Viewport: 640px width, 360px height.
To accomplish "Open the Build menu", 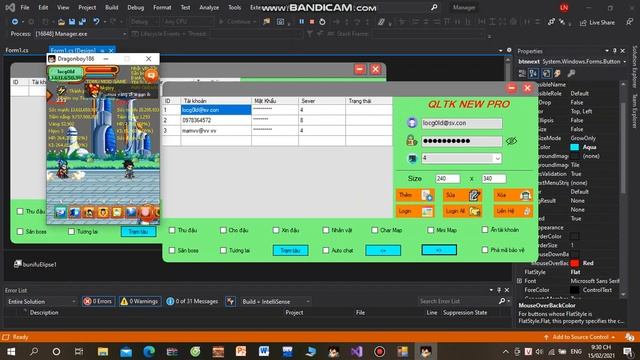I will pos(111,7).
